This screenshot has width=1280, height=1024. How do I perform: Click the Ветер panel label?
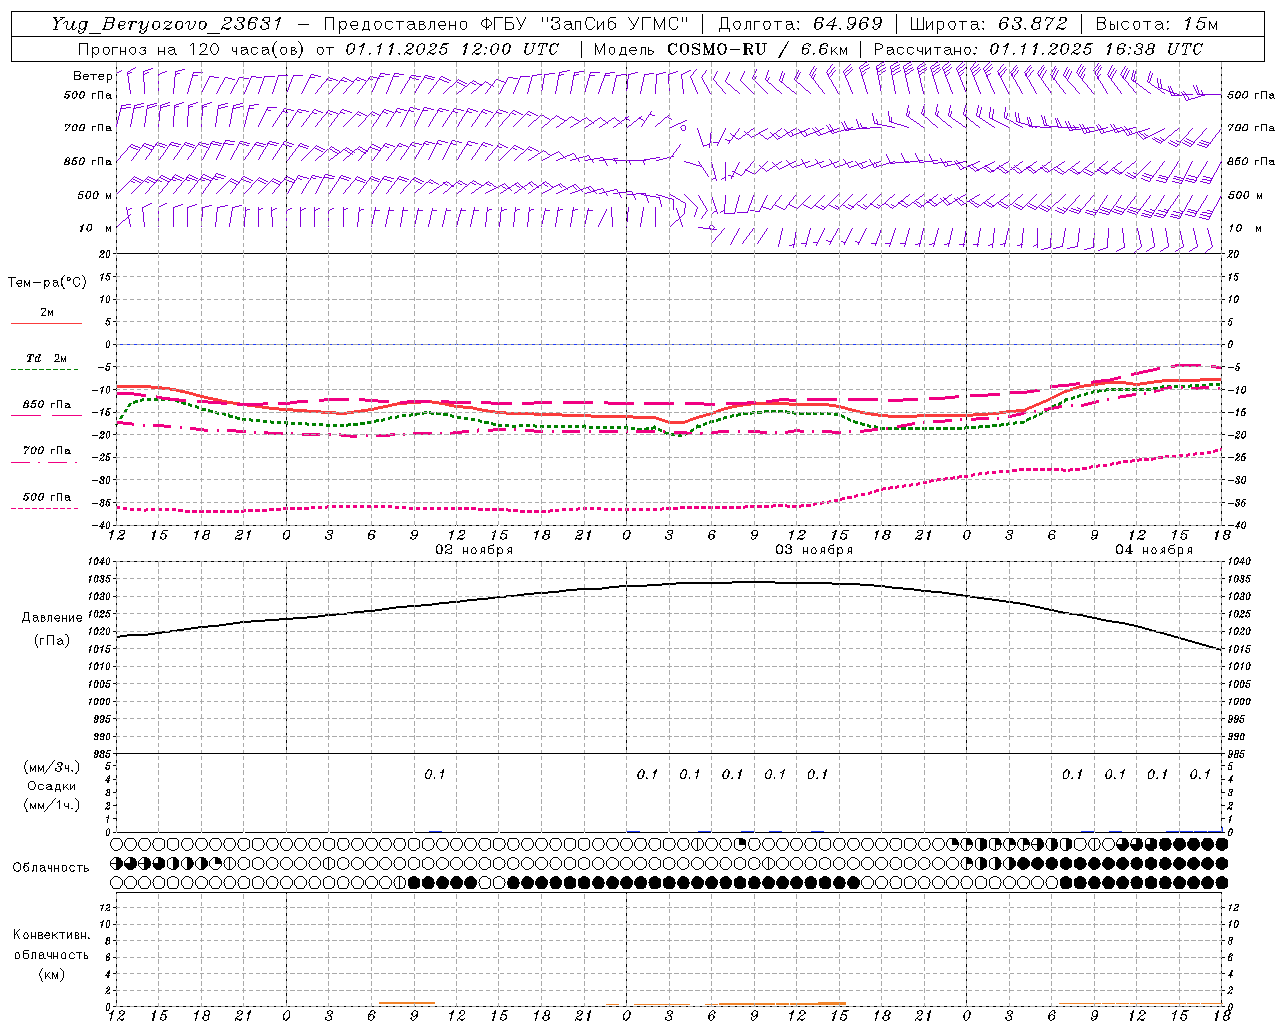93,76
